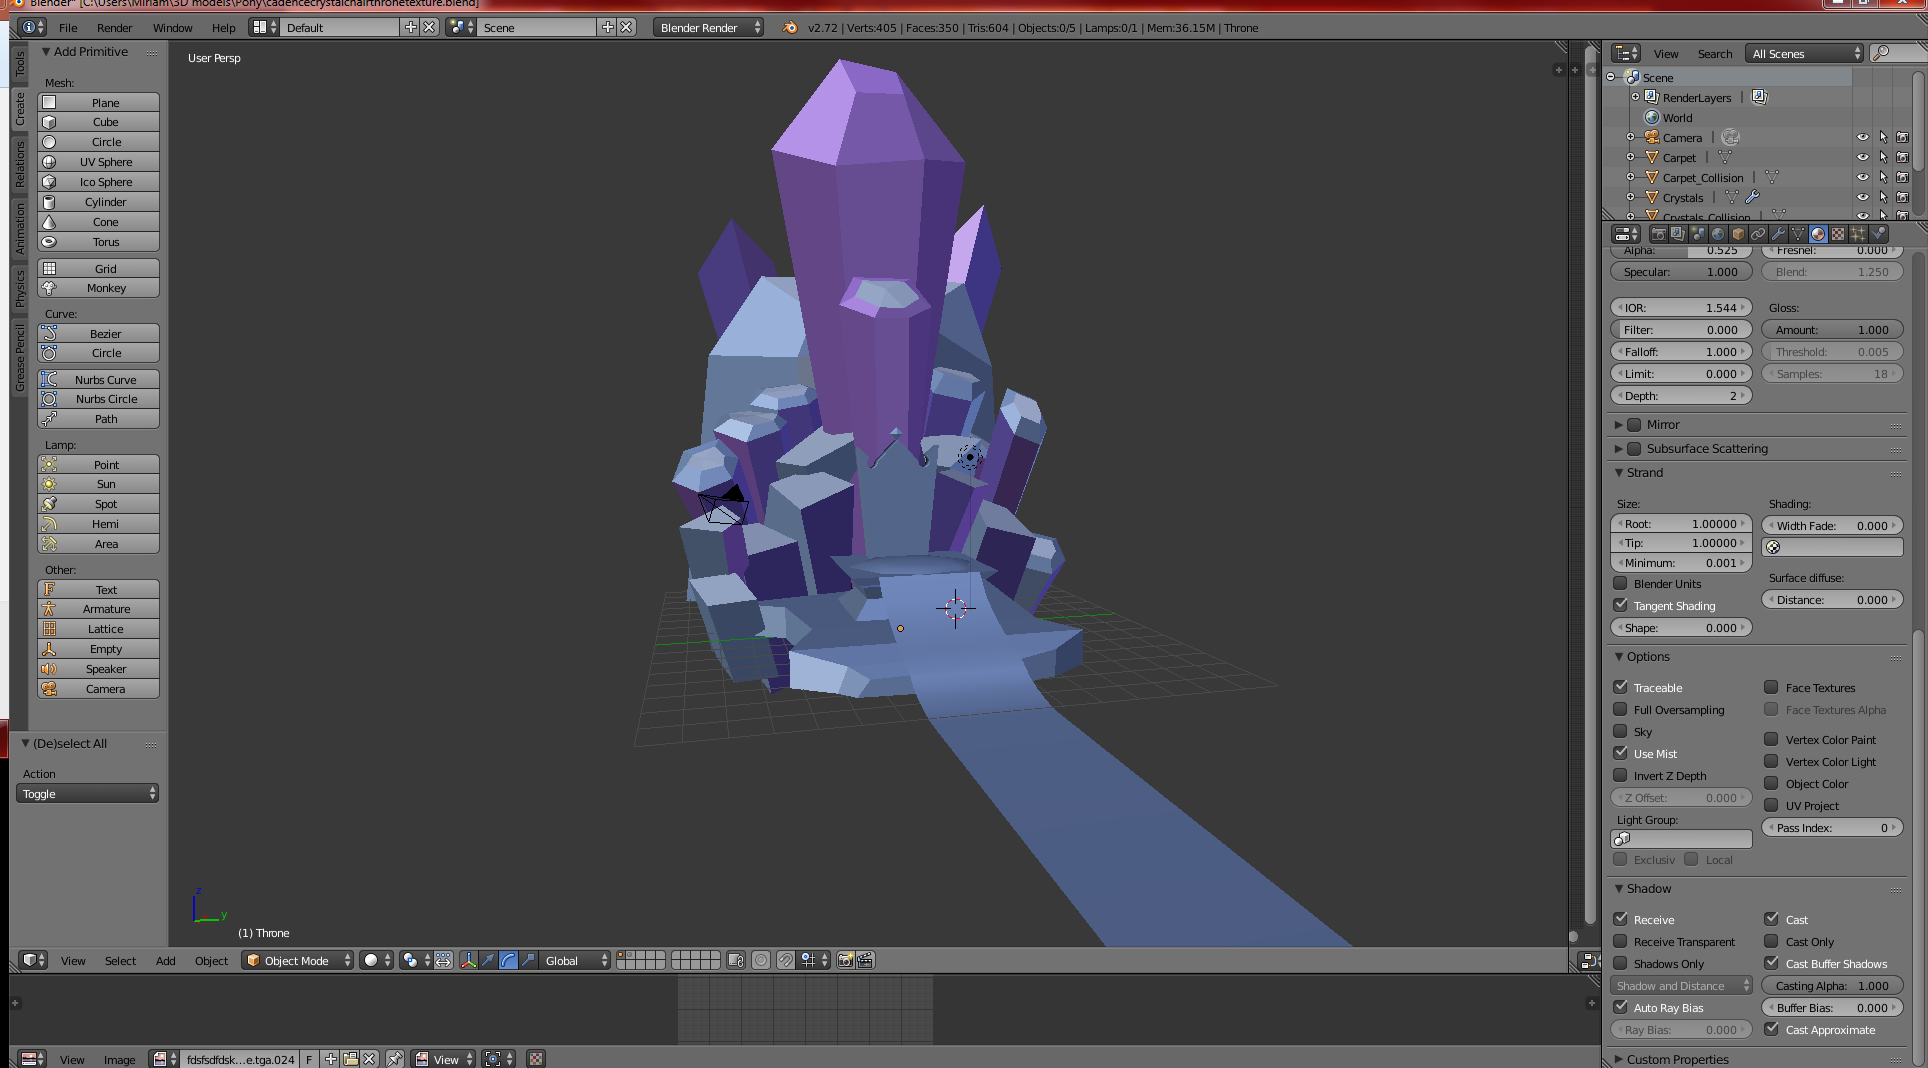This screenshot has width=1928, height=1068.
Task: Add a Sun lamp
Action: click(98, 484)
